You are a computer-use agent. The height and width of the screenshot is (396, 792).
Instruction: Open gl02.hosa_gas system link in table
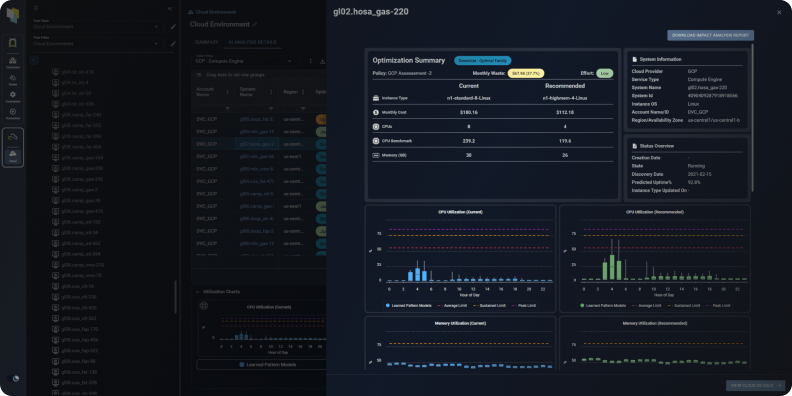257,144
